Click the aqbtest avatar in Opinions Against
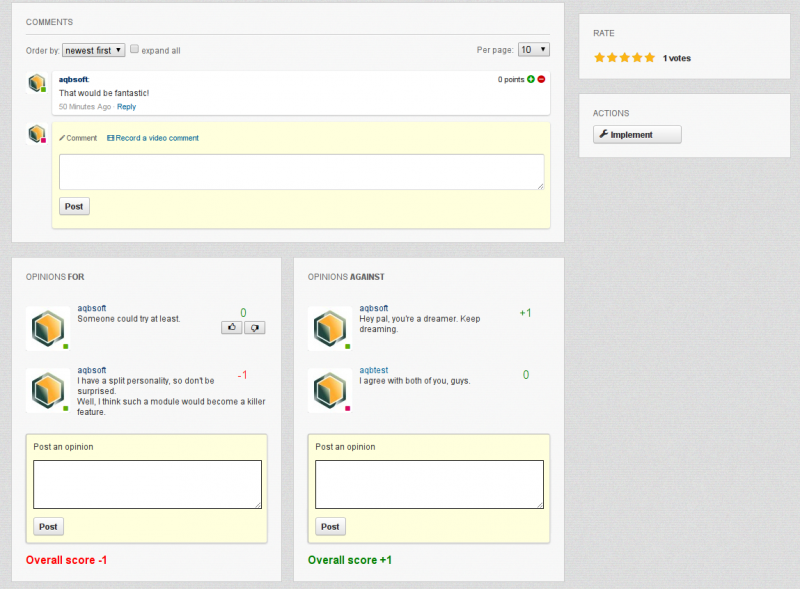 pos(329,390)
